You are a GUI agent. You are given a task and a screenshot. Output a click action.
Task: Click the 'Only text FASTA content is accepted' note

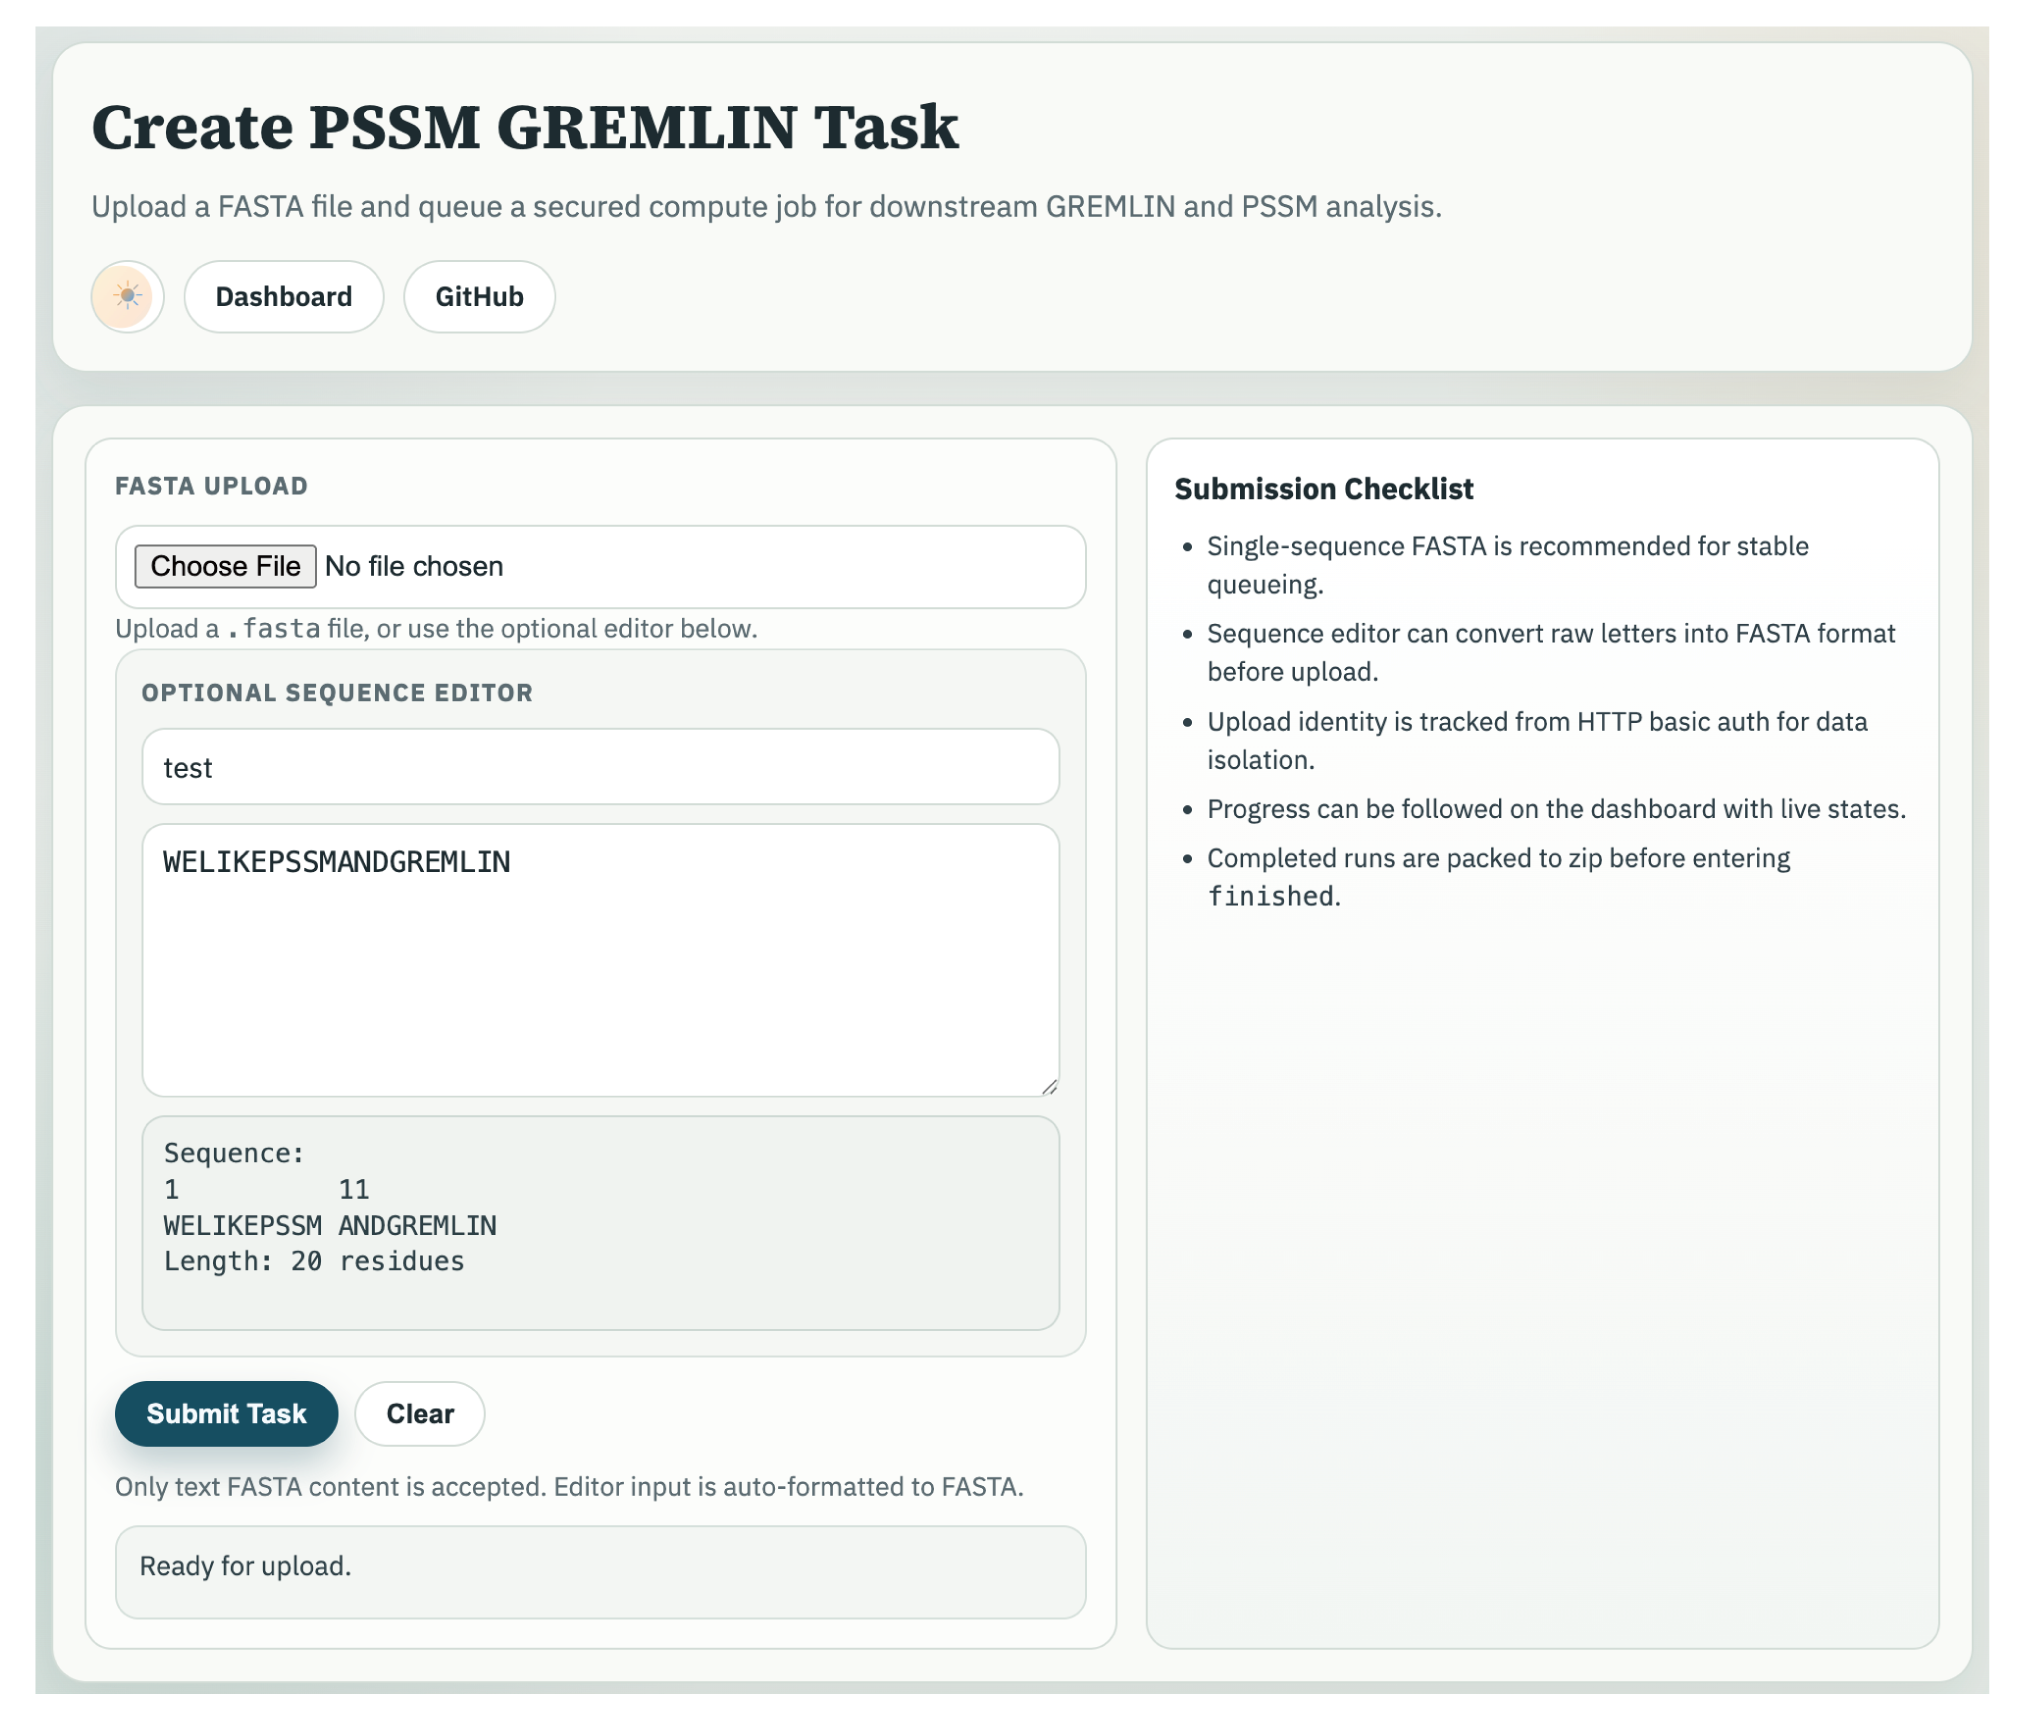tap(569, 1487)
